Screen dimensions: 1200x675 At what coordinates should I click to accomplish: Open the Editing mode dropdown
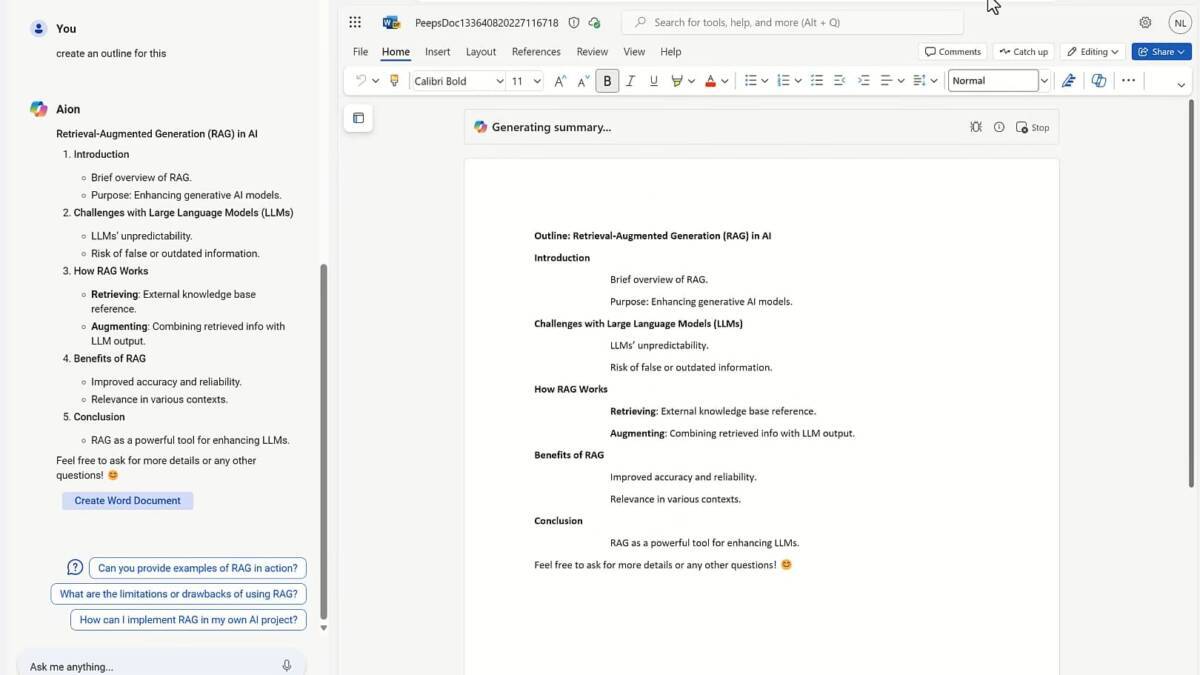1093,52
